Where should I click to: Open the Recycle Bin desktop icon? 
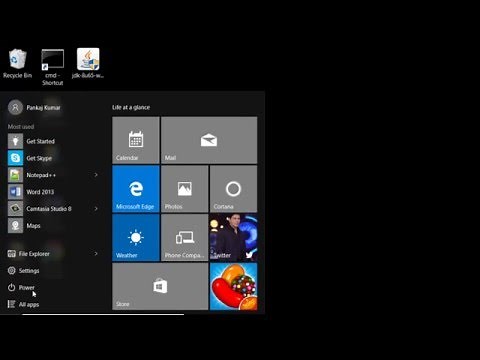tap(17, 63)
